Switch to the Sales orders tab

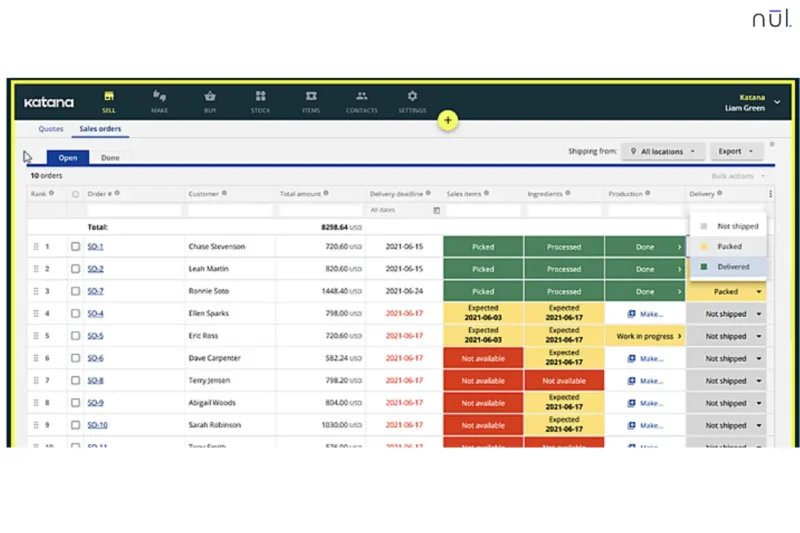(x=101, y=129)
